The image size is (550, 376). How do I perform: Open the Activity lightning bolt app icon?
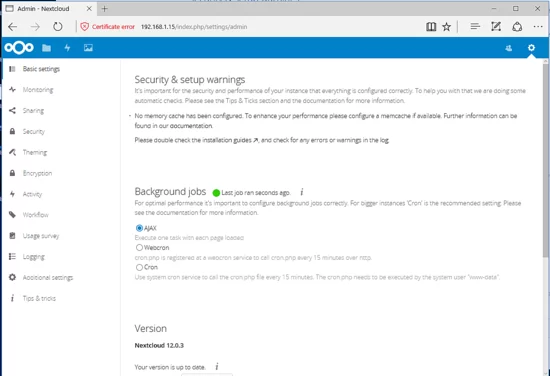tap(67, 48)
